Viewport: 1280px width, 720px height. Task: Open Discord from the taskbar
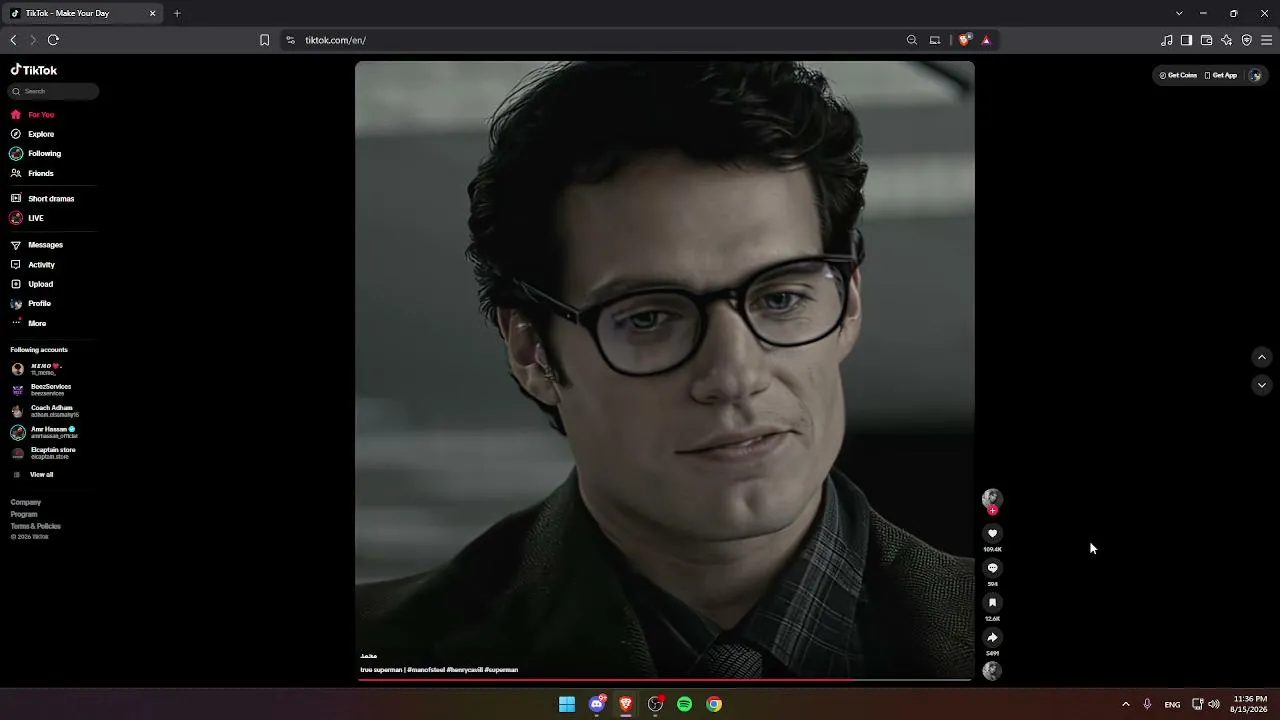(x=597, y=704)
